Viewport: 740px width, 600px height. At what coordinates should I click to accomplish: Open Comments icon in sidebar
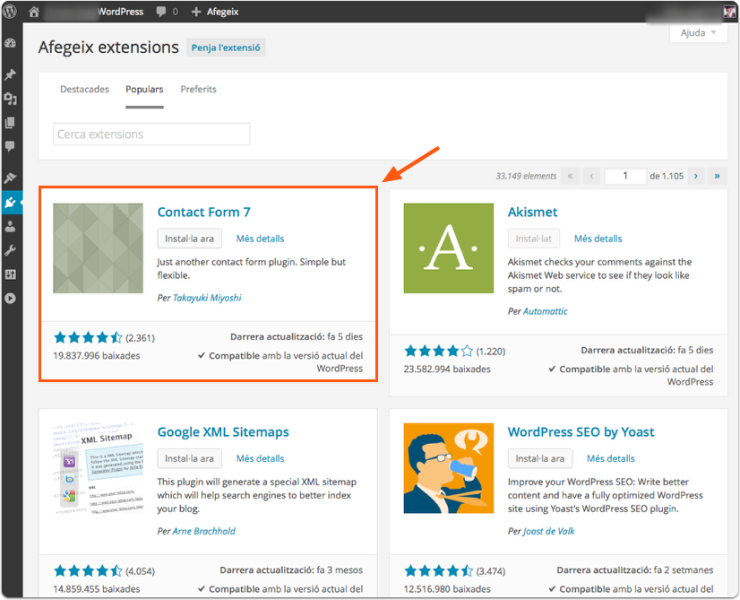(x=10, y=146)
